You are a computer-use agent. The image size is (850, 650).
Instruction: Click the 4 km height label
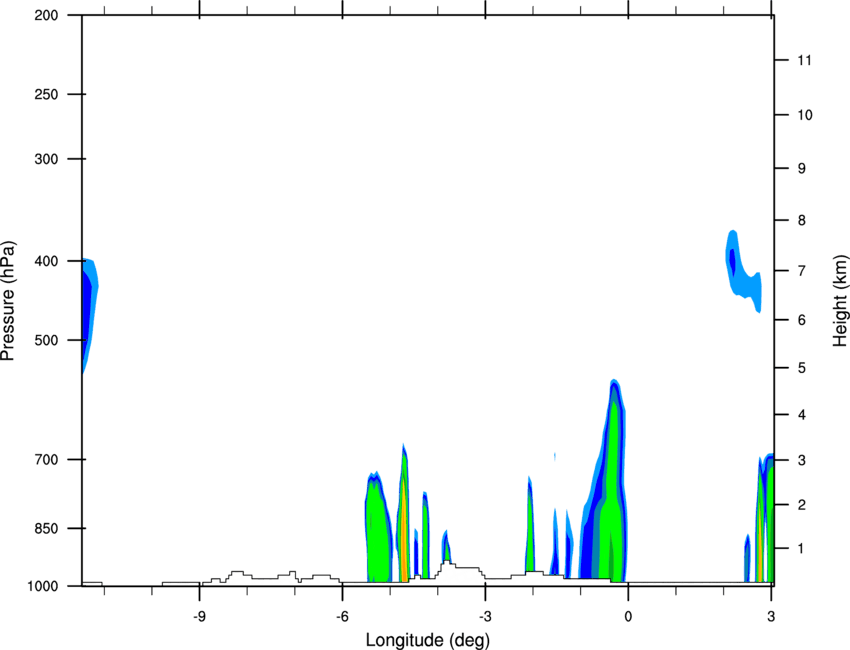tap(802, 415)
